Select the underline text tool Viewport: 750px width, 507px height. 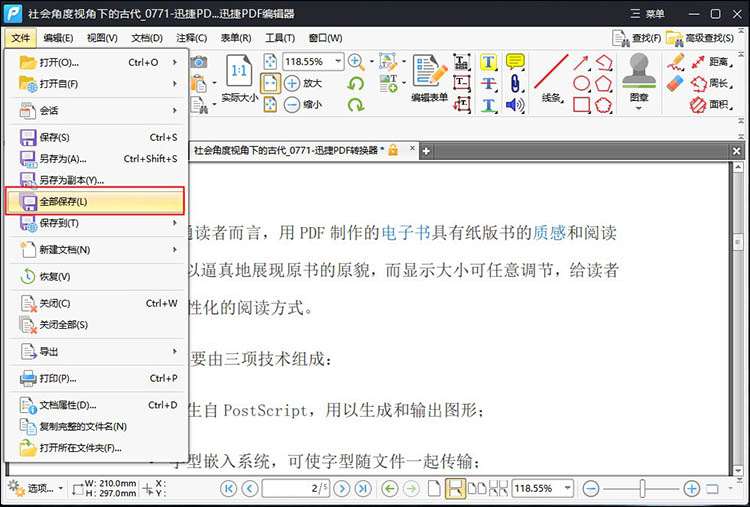[488, 104]
